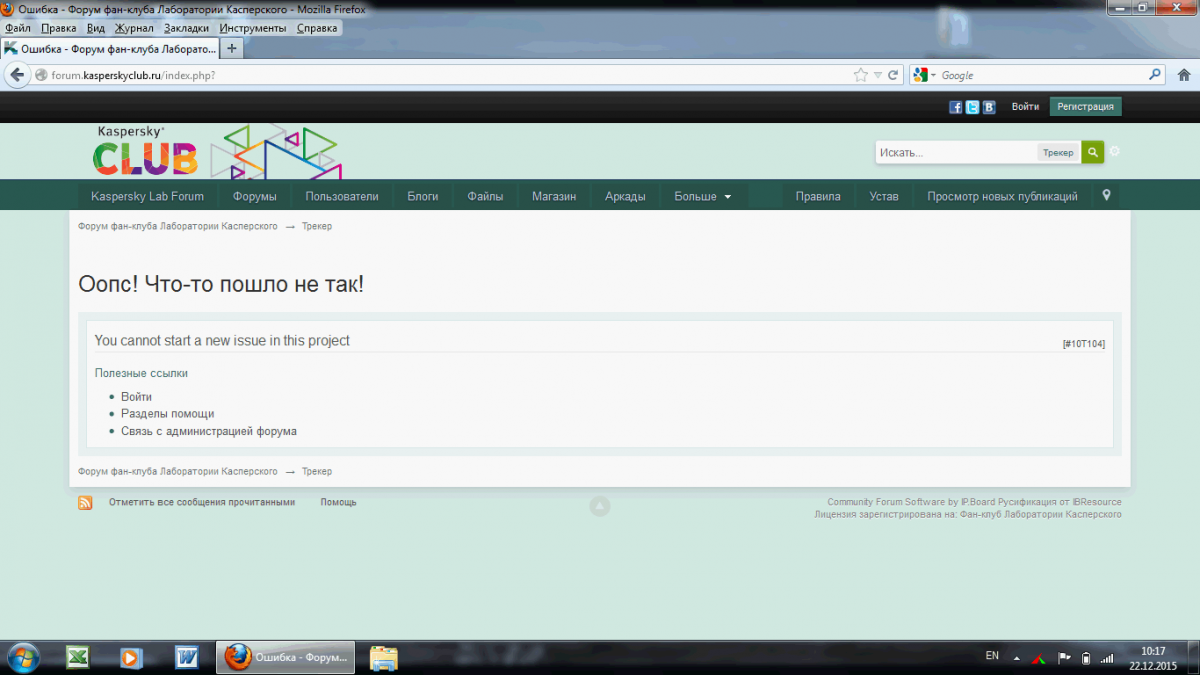This screenshot has height=675, width=1200.
Task: Reload the page with the refresh icon
Action: pos(892,75)
